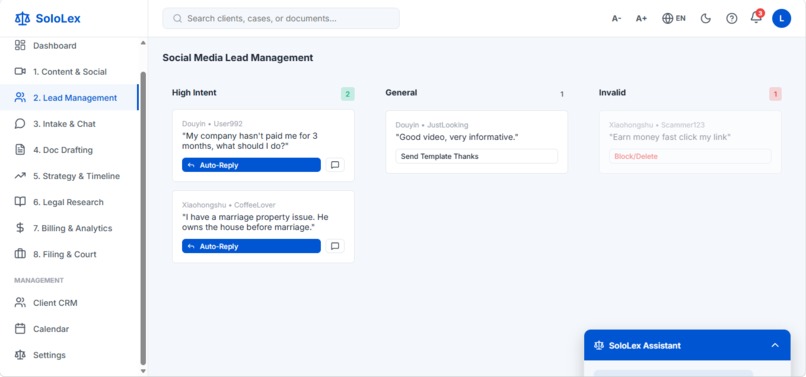
Task: Auto-Reply to CoffeeLover marriage property lead
Action: pos(251,246)
